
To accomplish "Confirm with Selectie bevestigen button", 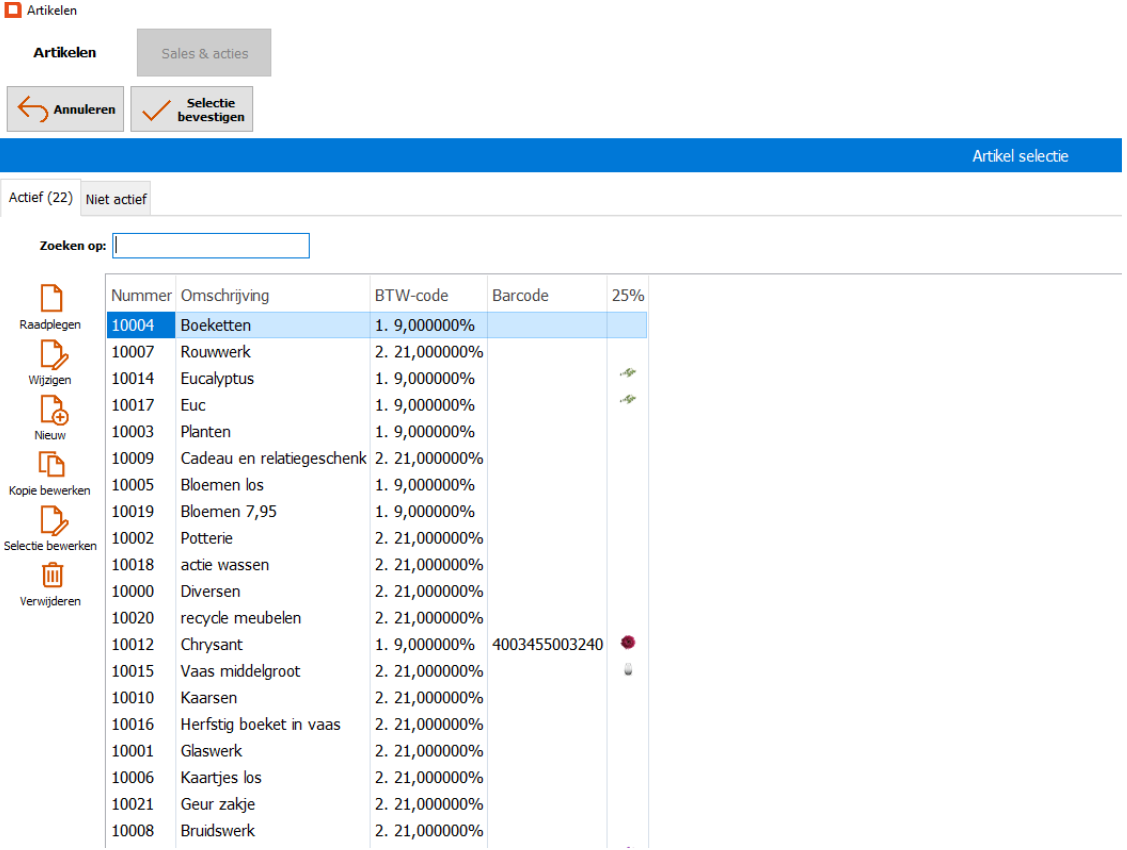I will pyautogui.click(x=192, y=110).
